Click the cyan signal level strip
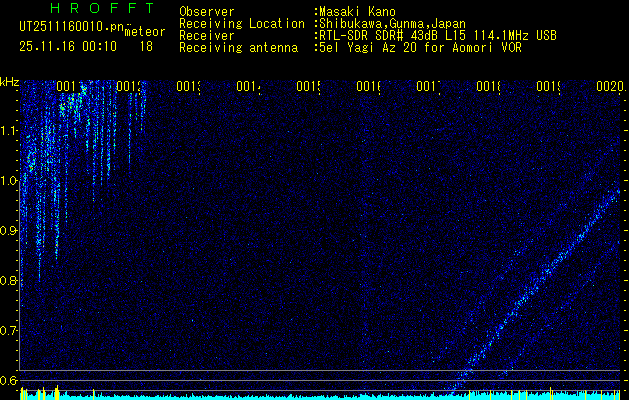The height and width of the screenshot is (400, 629). pos(314,396)
